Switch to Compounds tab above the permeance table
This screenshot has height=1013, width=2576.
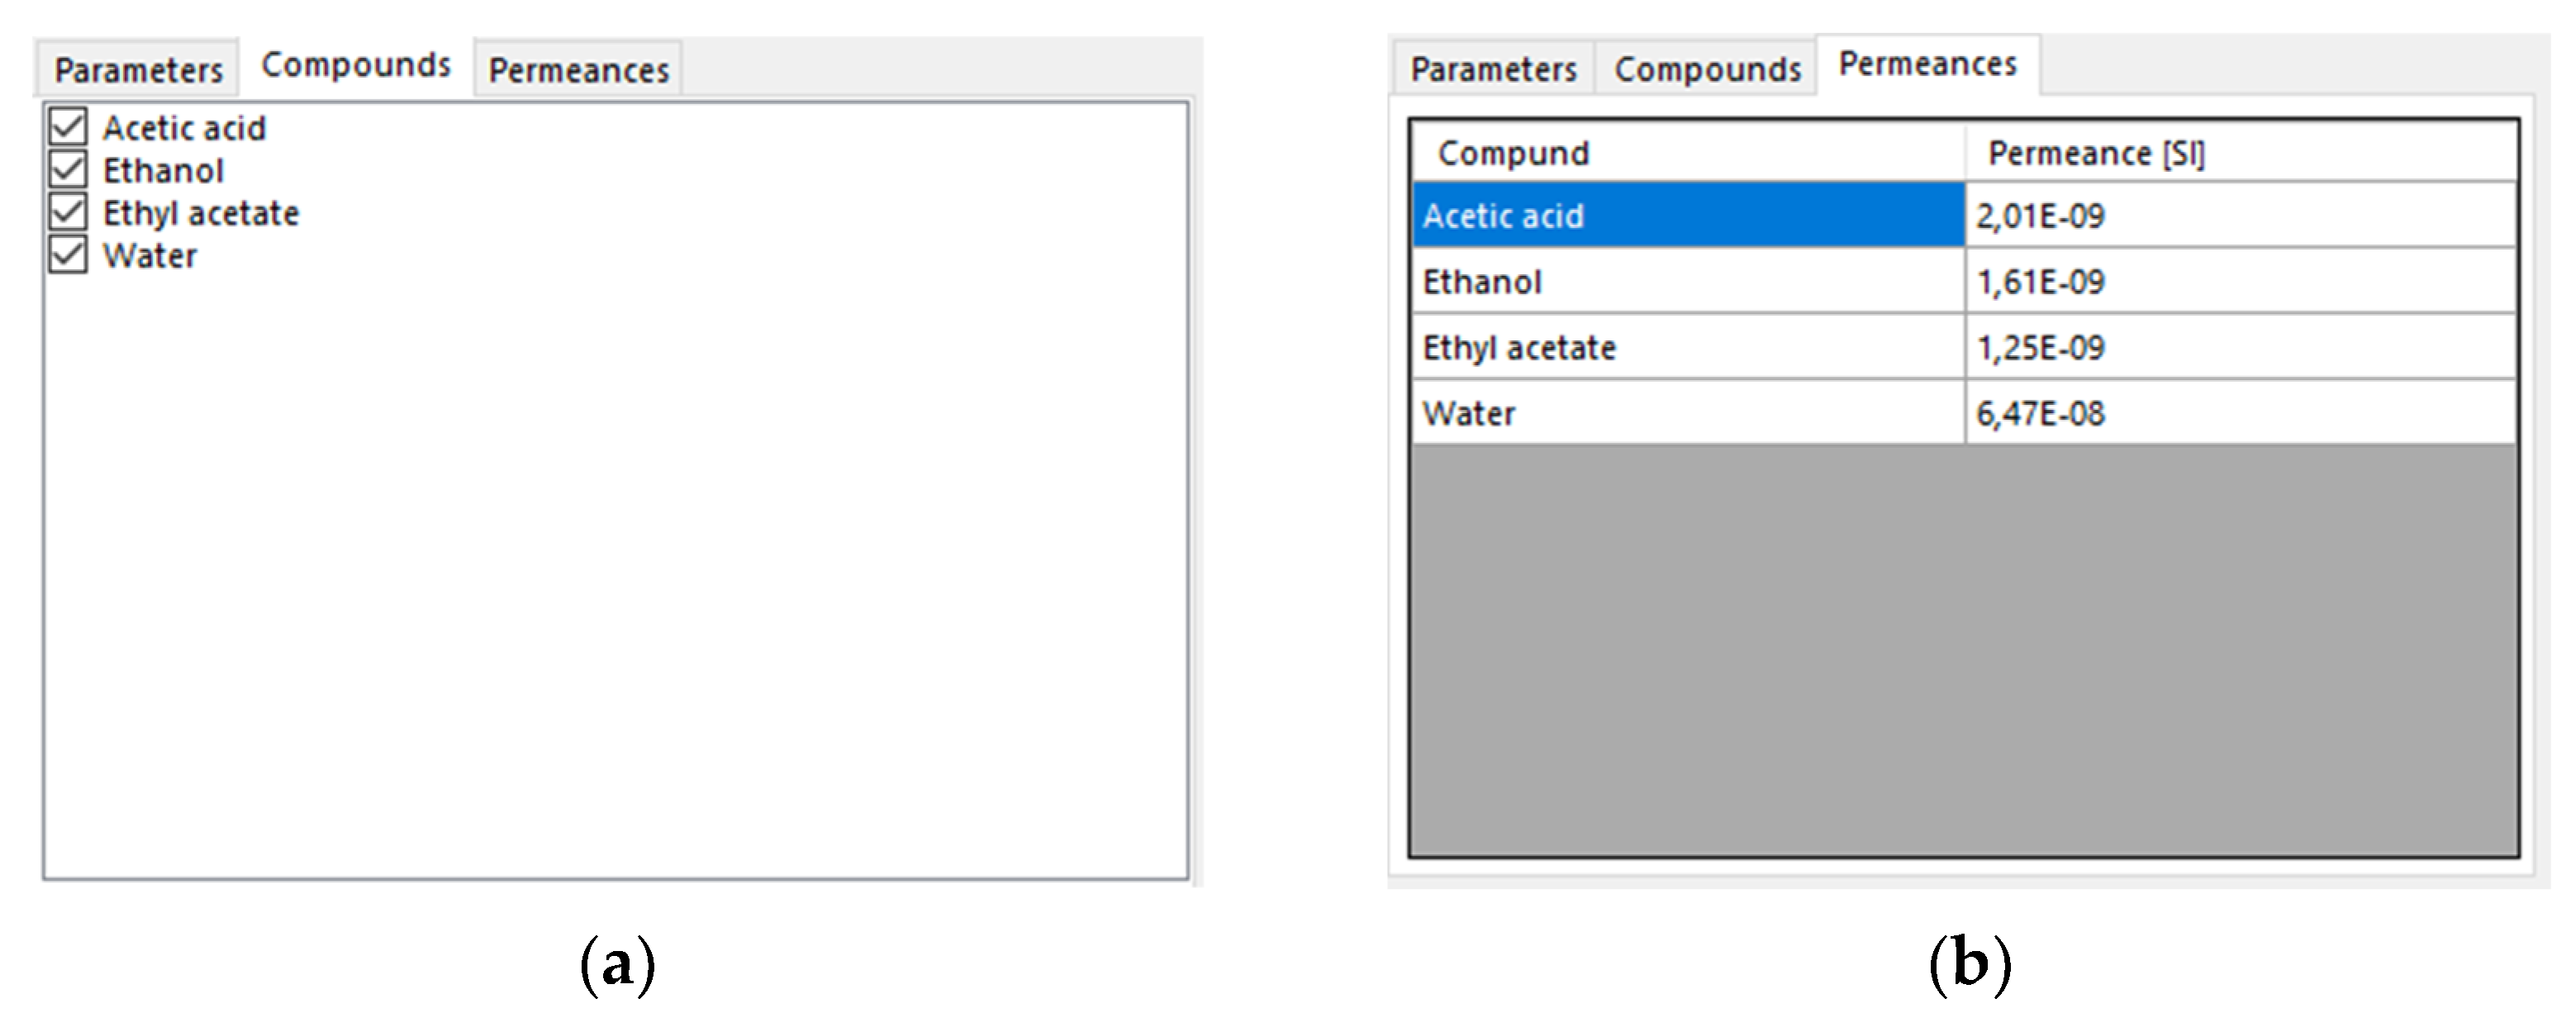point(1707,69)
